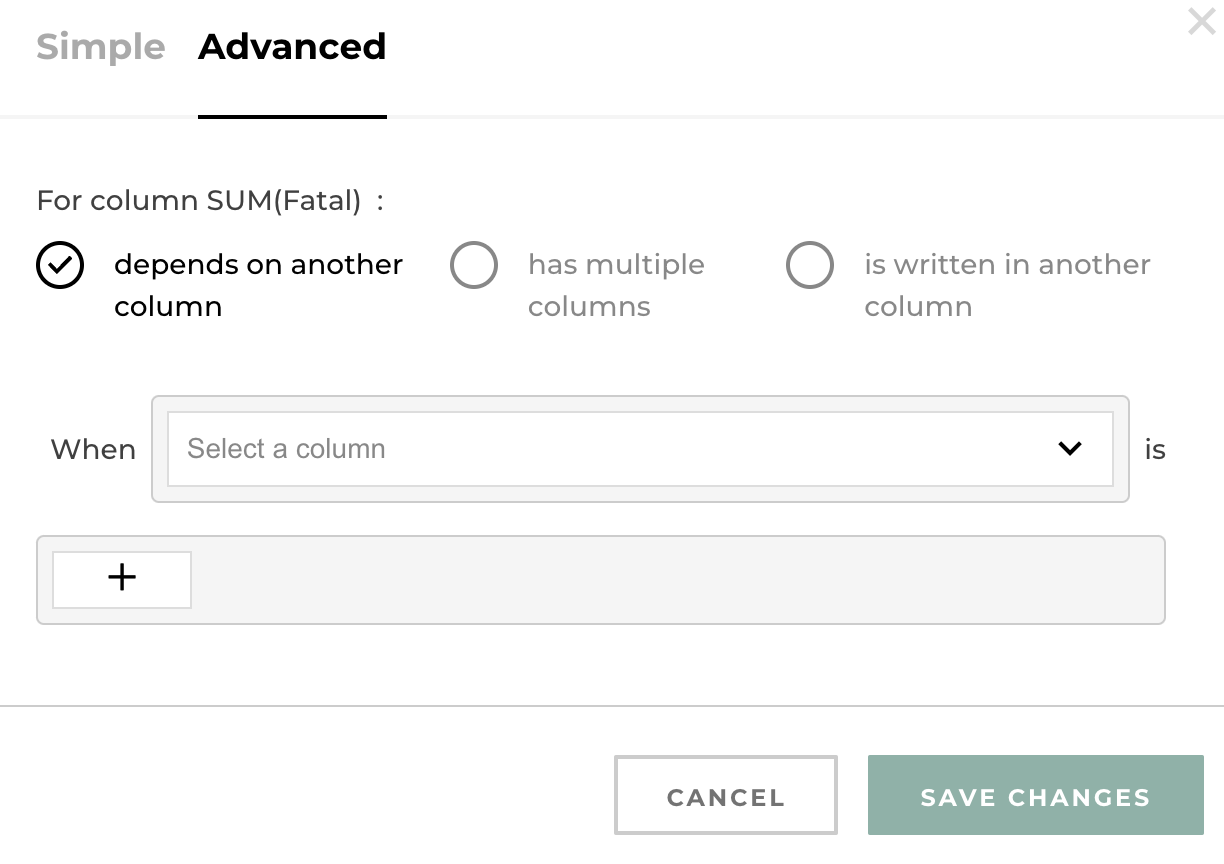
Task: Click the dropdown chevron arrow icon
Action: tap(1070, 449)
